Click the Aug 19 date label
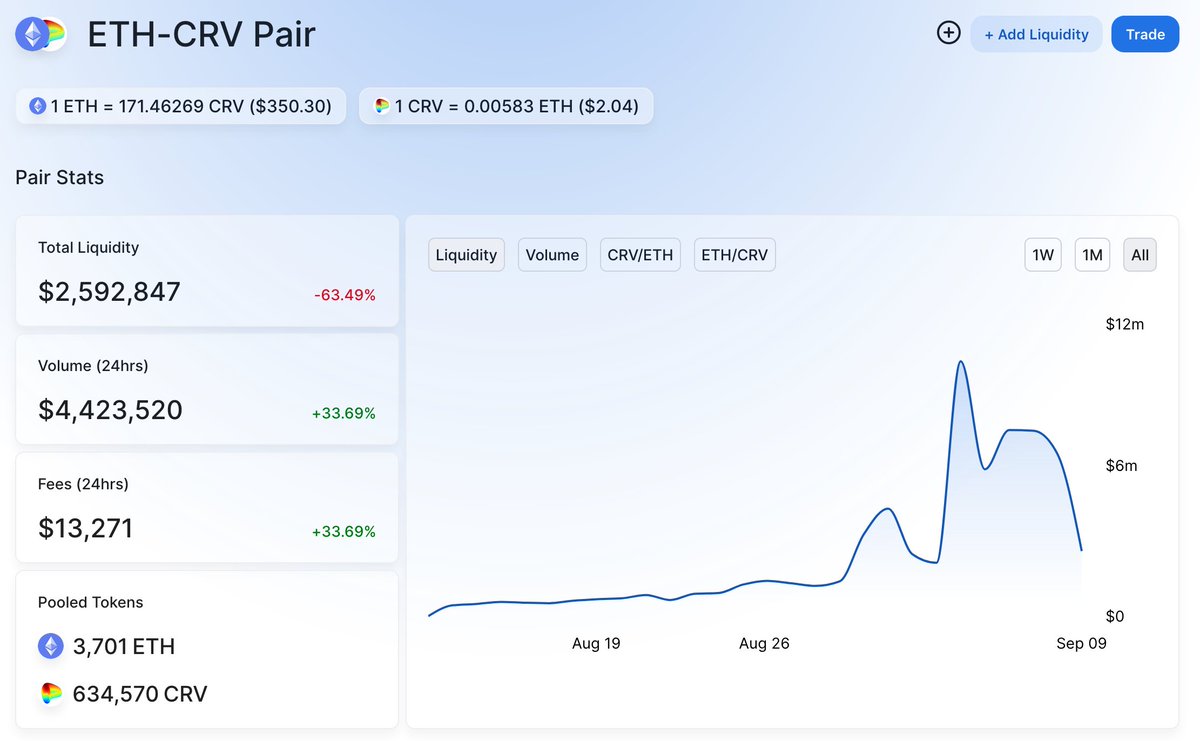The image size is (1200, 741). [x=596, y=643]
